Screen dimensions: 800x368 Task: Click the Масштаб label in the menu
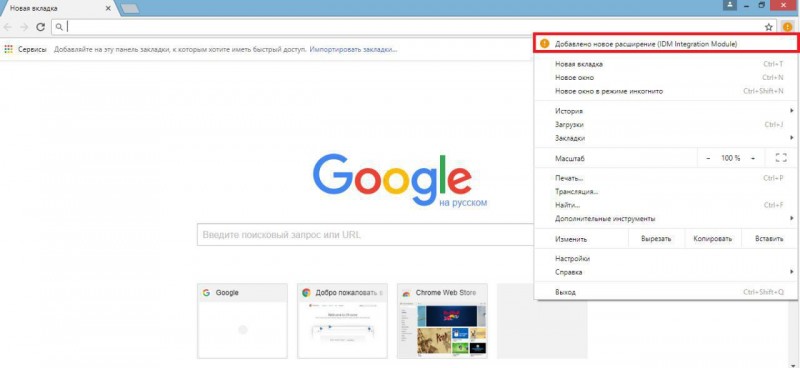pos(569,159)
